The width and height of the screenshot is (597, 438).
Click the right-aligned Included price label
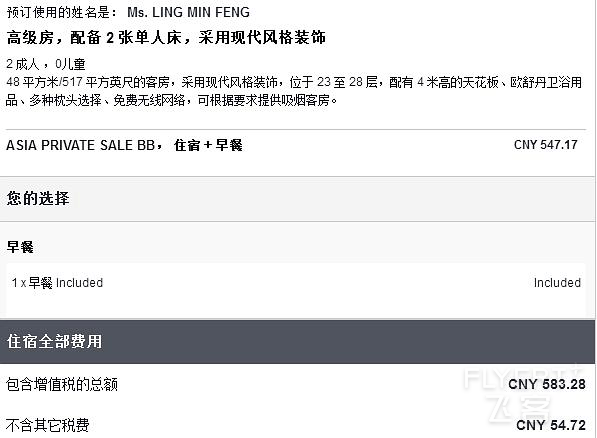click(x=557, y=283)
